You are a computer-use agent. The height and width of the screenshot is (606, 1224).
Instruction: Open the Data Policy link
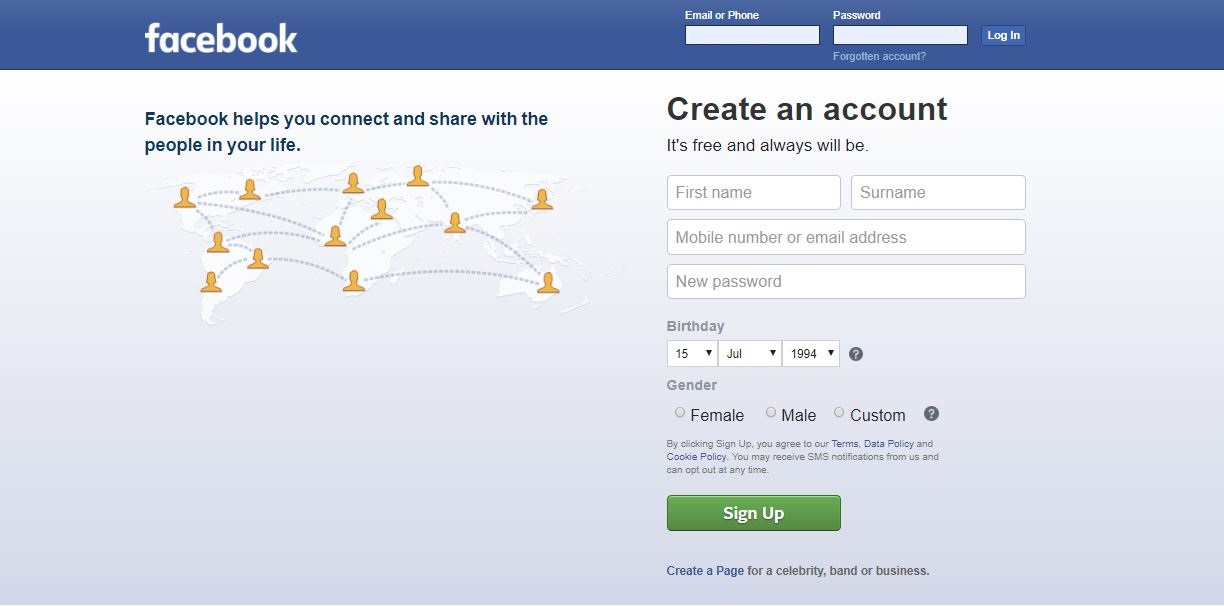[888, 443]
